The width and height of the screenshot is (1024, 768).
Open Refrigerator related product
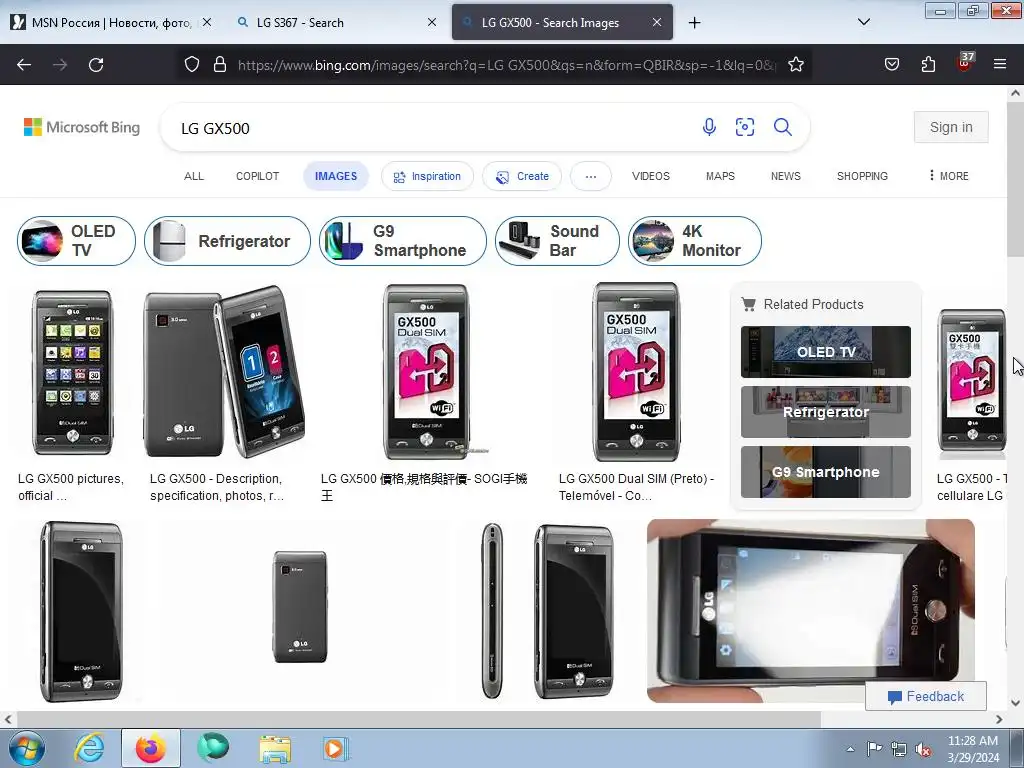click(825, 412)
